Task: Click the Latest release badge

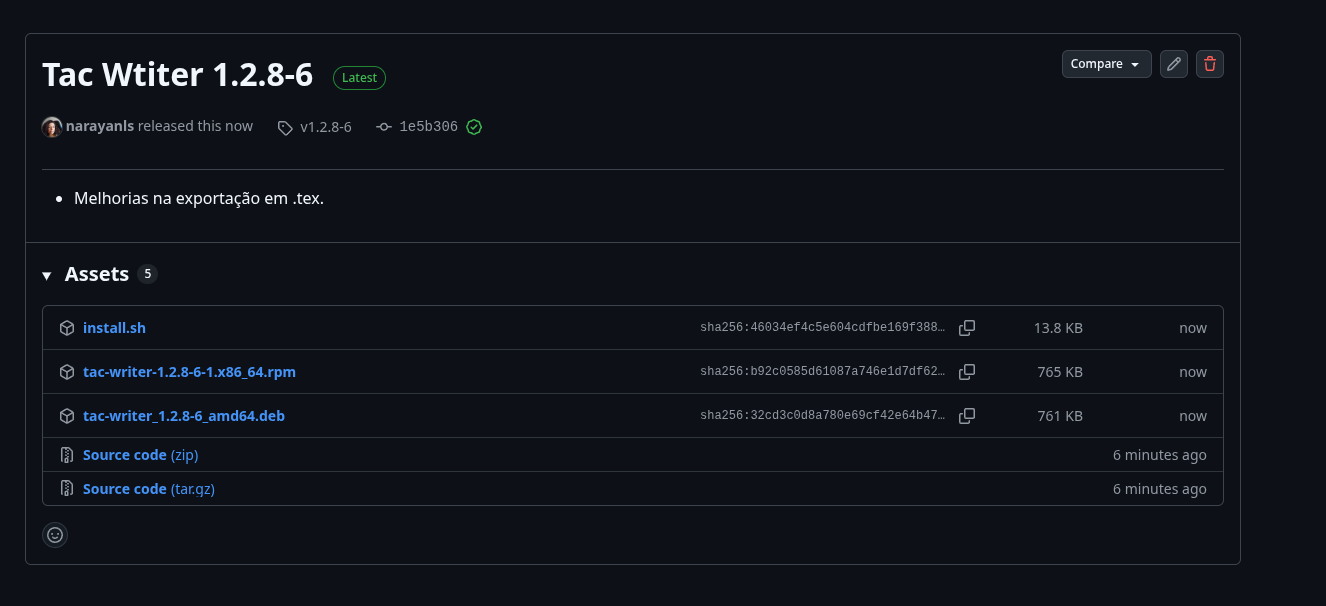Action: 359,78
